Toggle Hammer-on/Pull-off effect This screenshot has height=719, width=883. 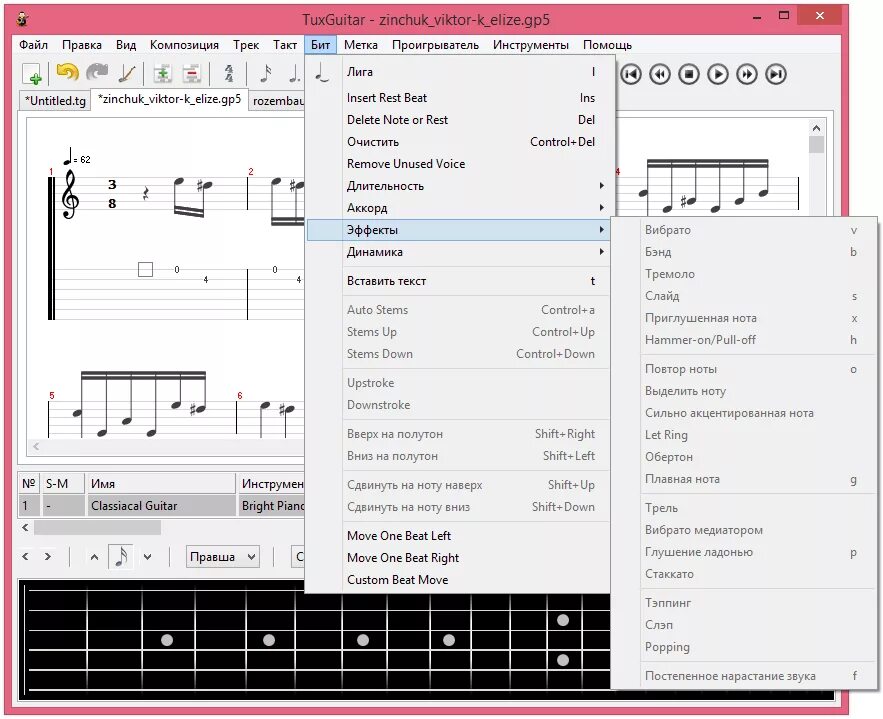[x=744, y=340]
